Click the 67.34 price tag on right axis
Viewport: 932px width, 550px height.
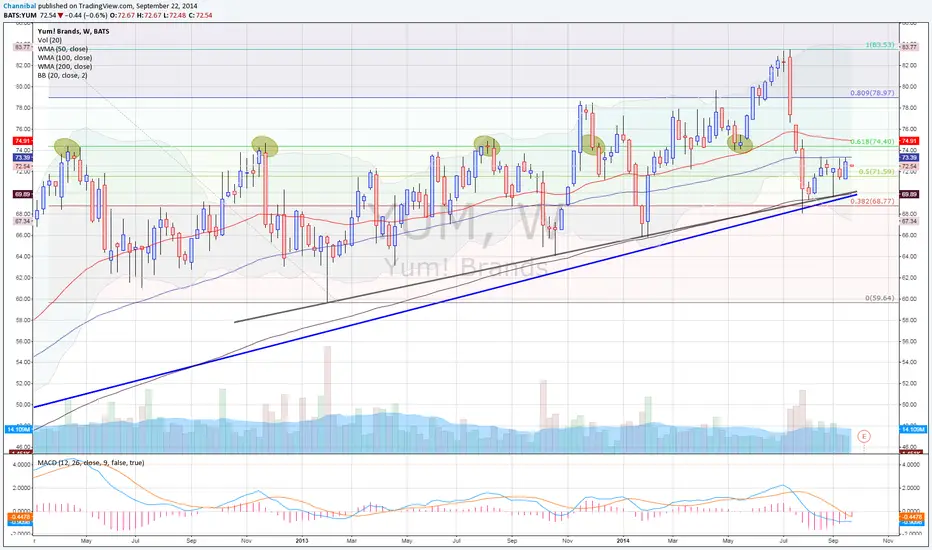point(909,221)
